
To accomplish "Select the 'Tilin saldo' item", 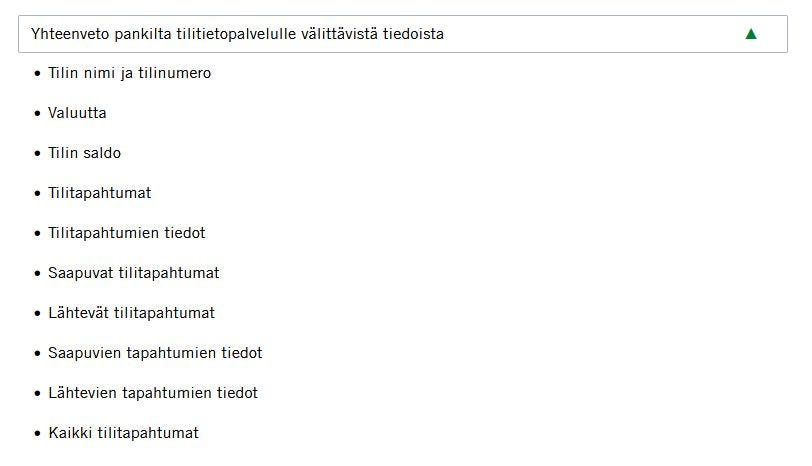I will pos(84,153).
